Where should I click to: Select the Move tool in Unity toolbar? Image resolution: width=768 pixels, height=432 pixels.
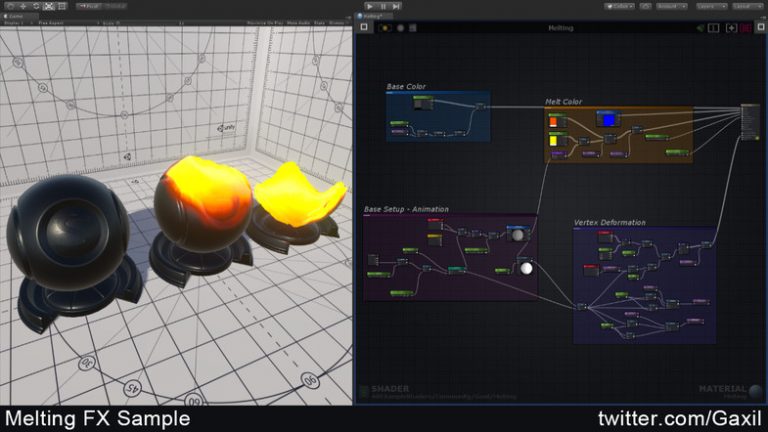tap(23, 6)
